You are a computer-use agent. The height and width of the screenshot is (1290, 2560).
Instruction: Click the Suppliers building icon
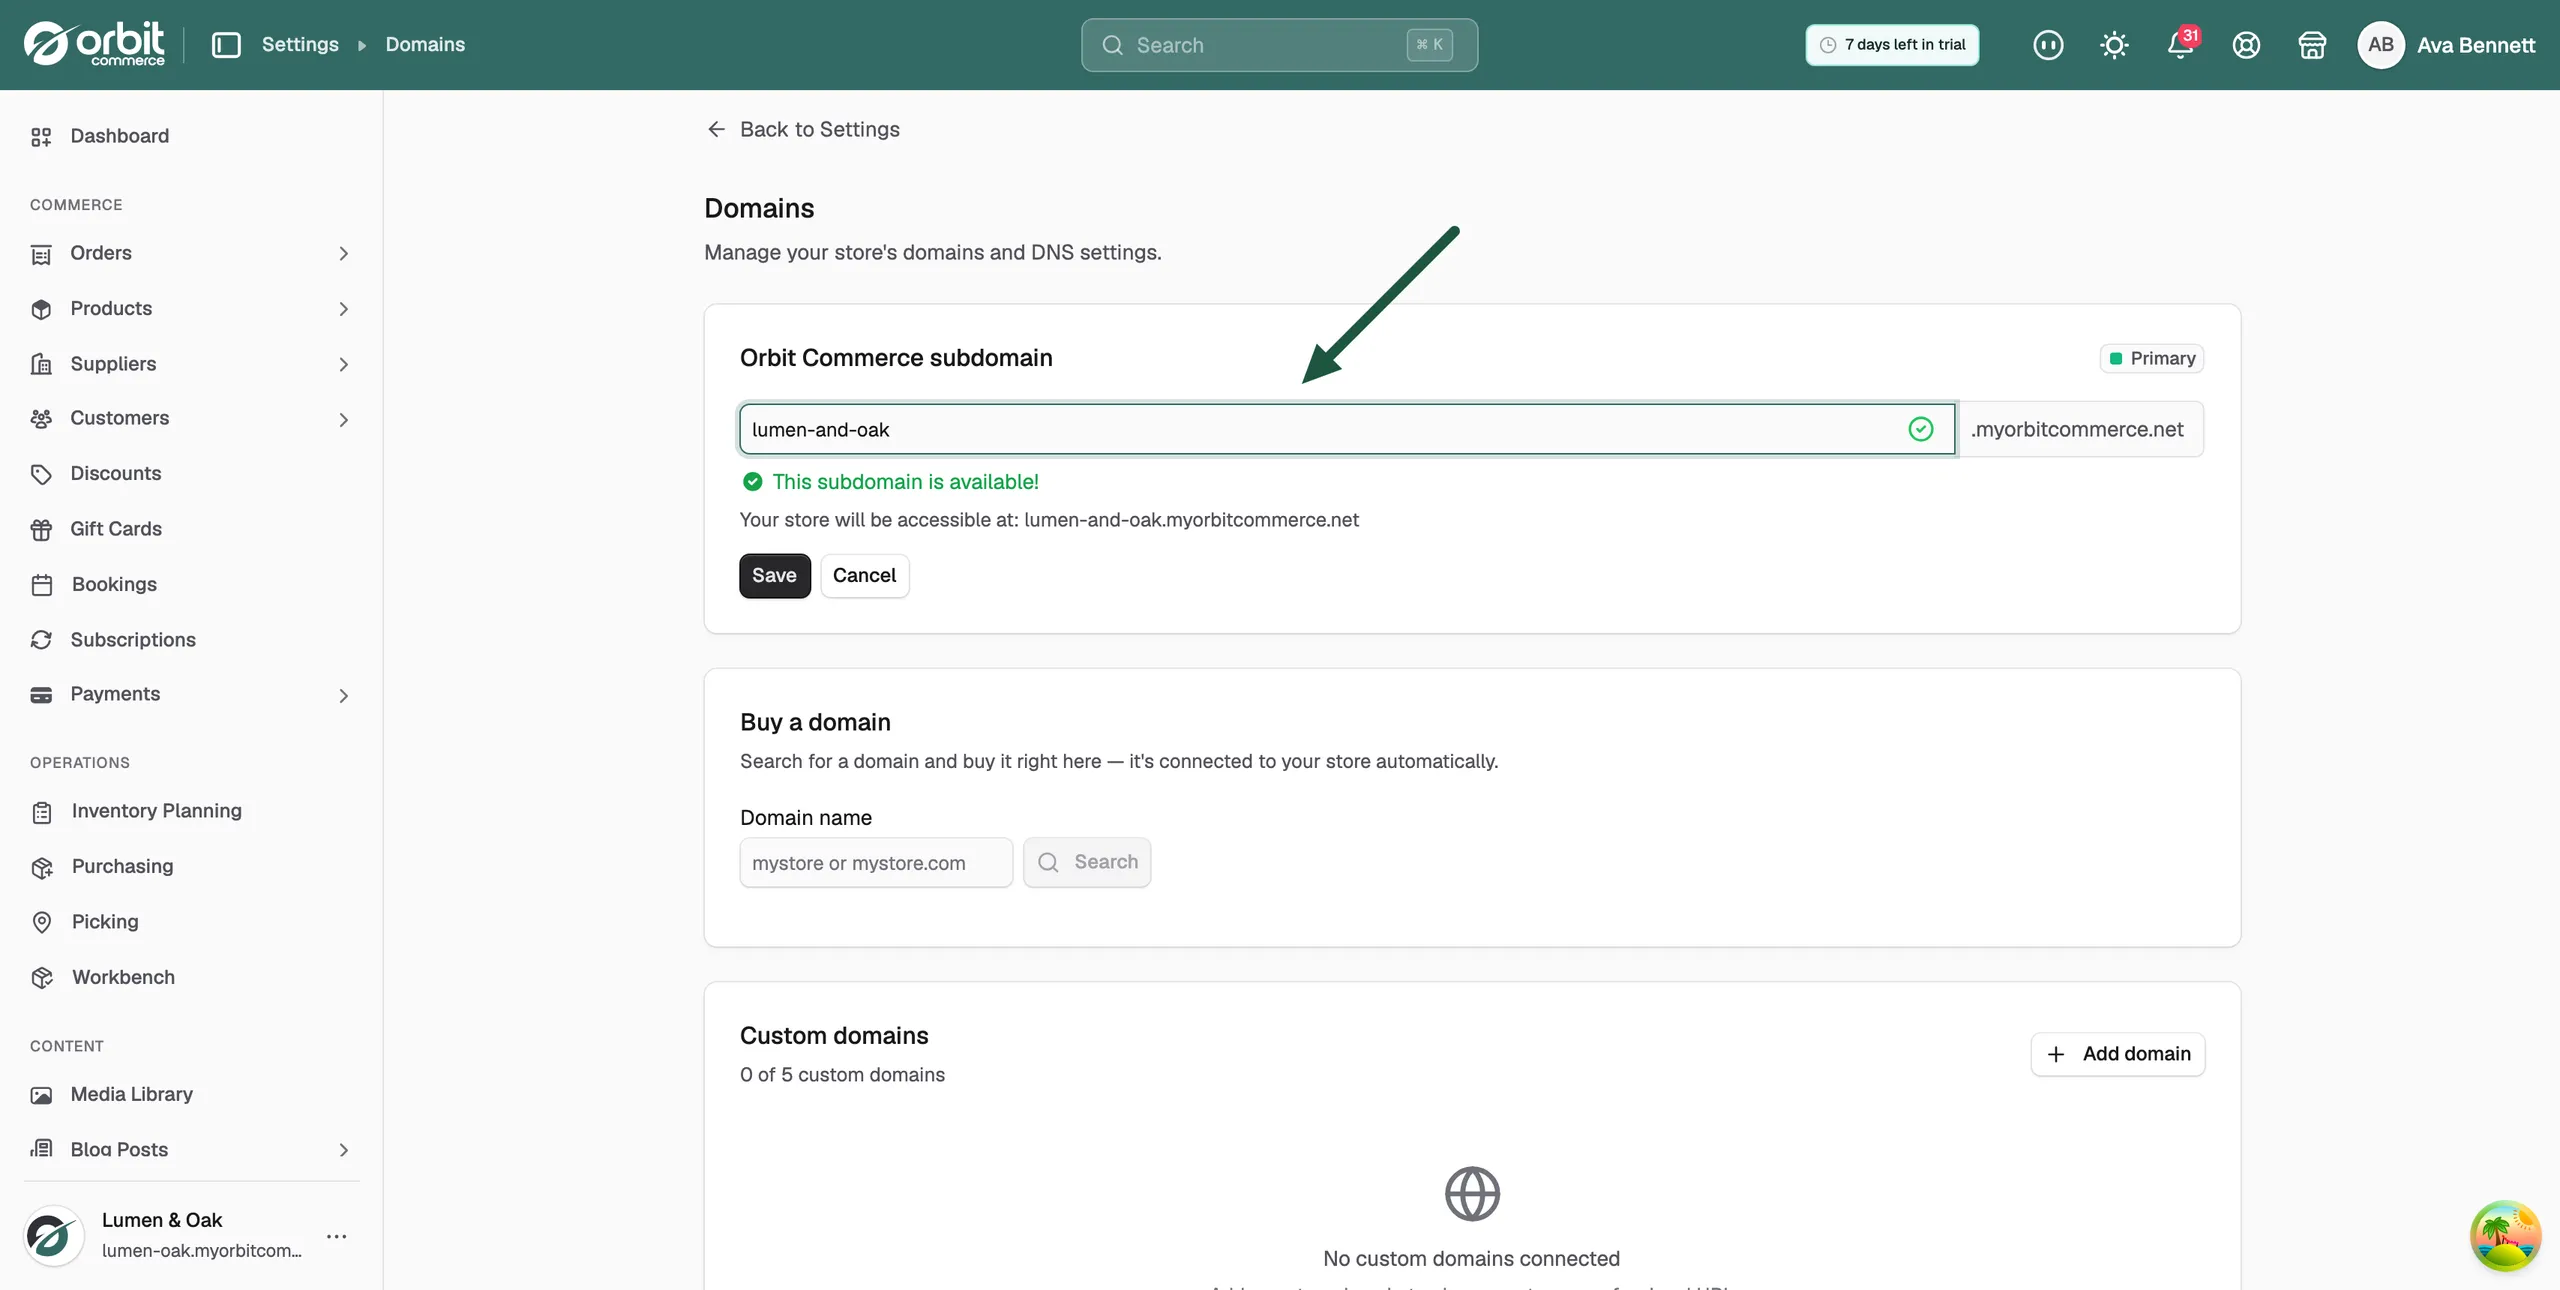coord(41,364)
